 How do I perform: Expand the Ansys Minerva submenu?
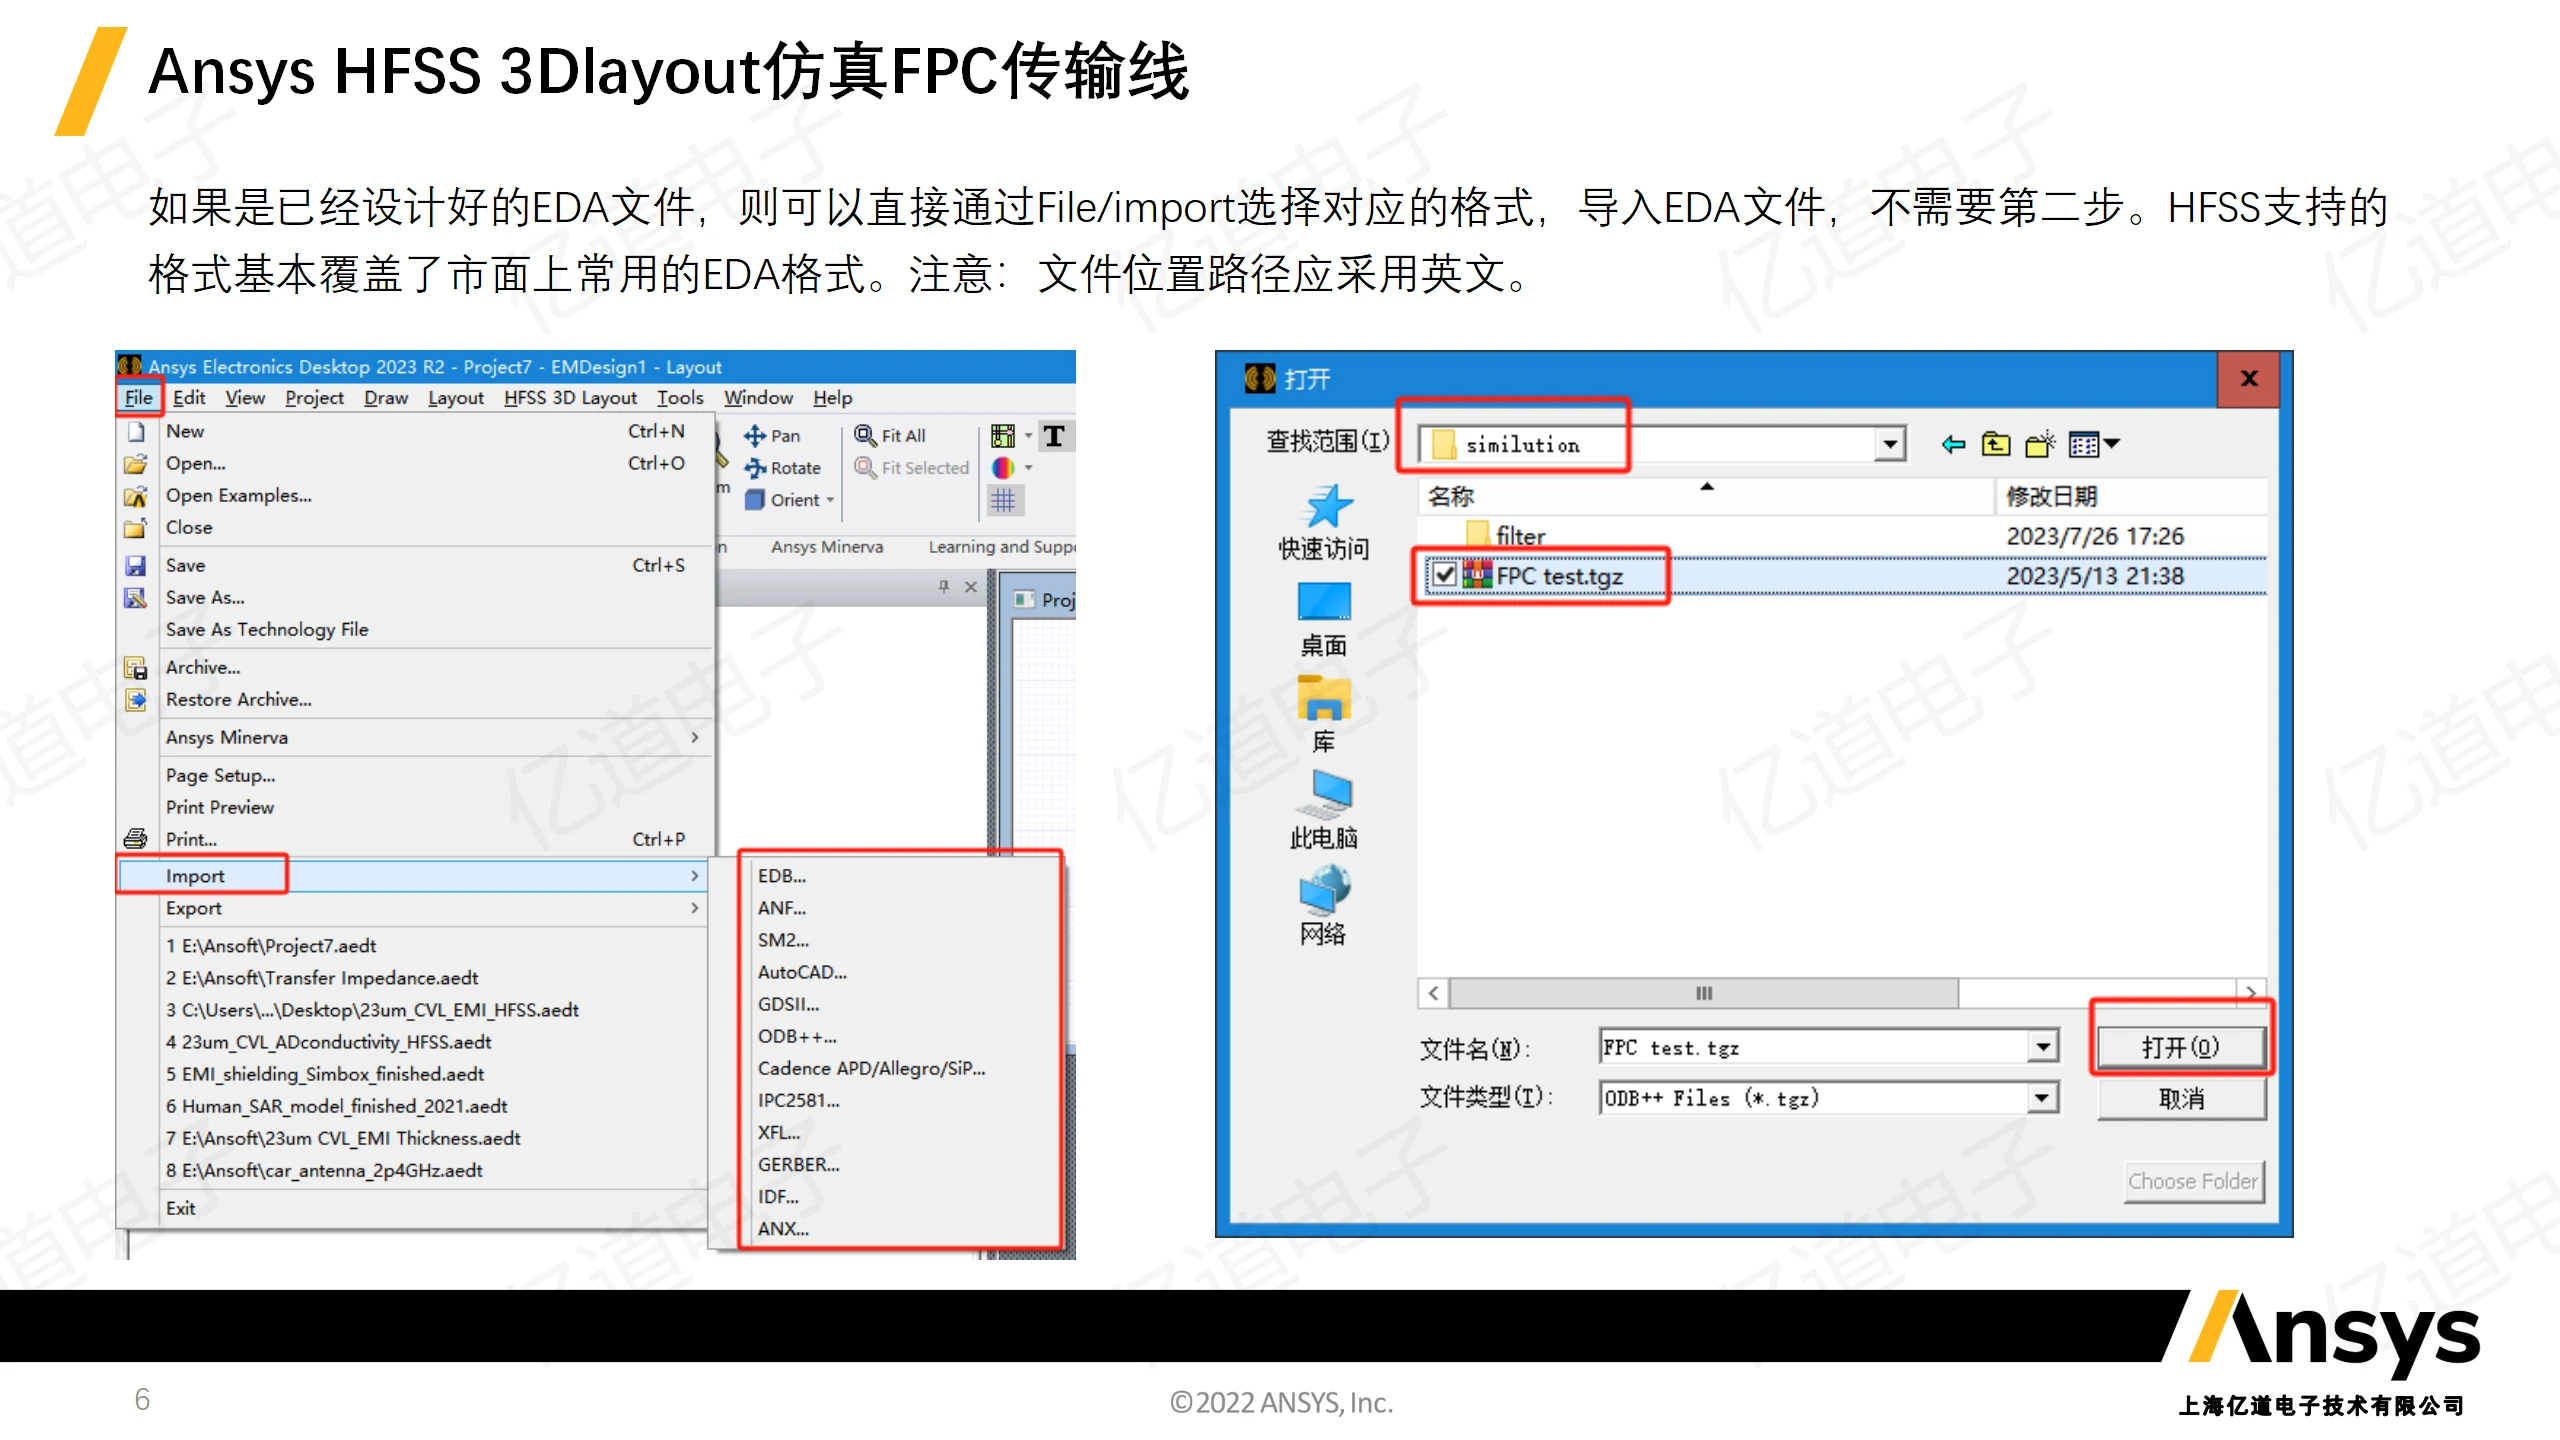[x=413, y=738]
